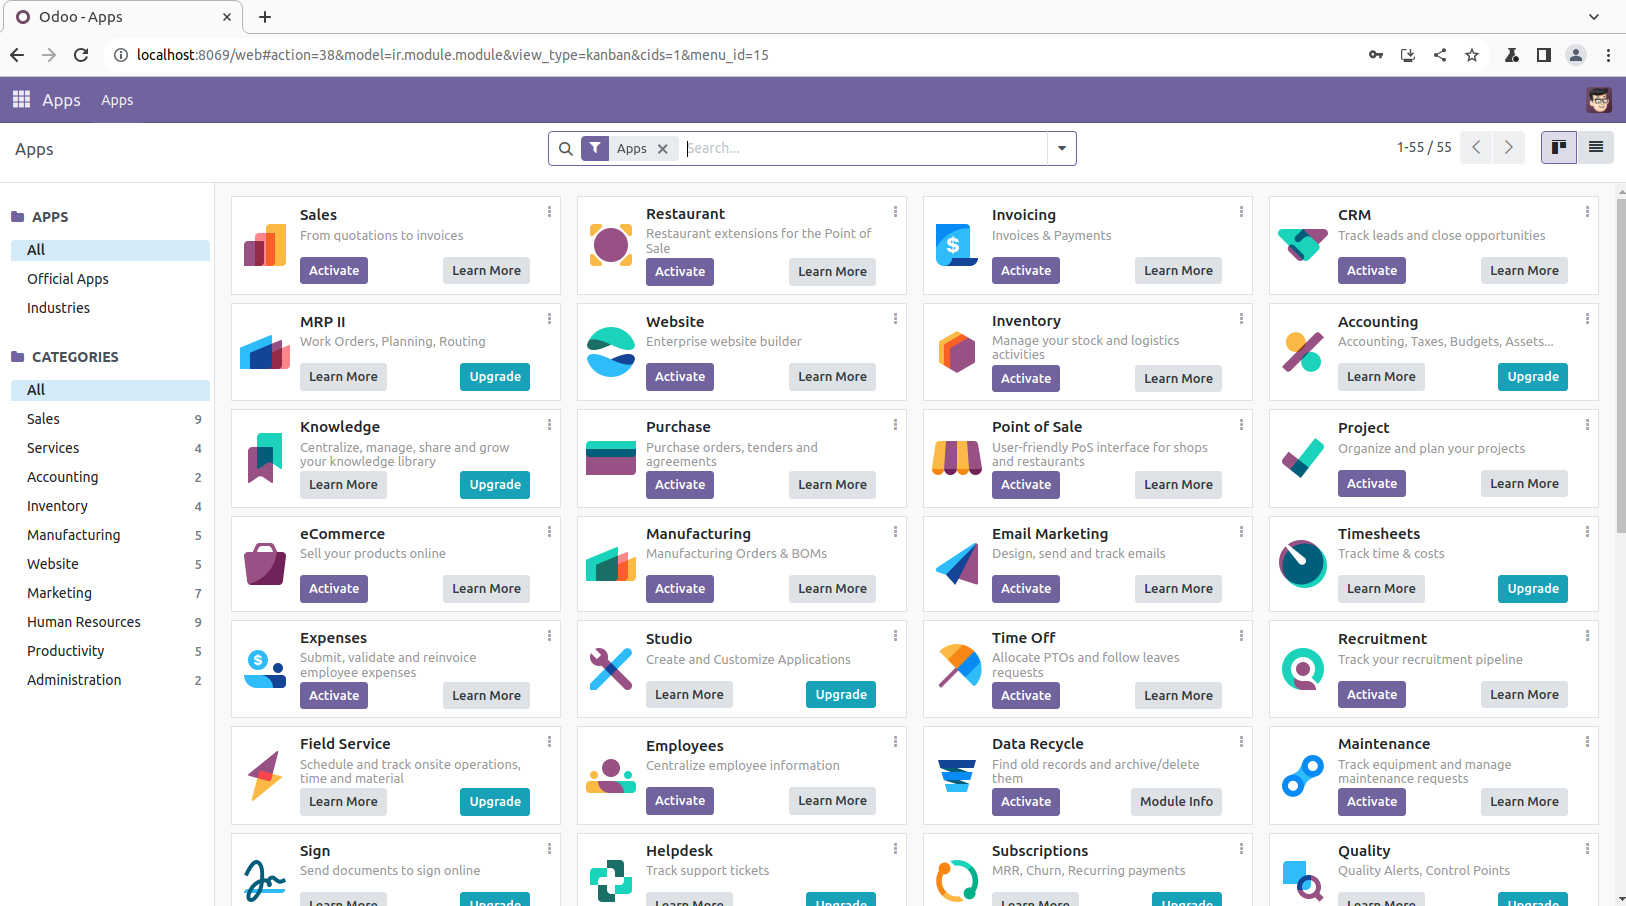Click the eCommerce app icon
Viewport: 1626px width, 906px height.
pos(265,564)
